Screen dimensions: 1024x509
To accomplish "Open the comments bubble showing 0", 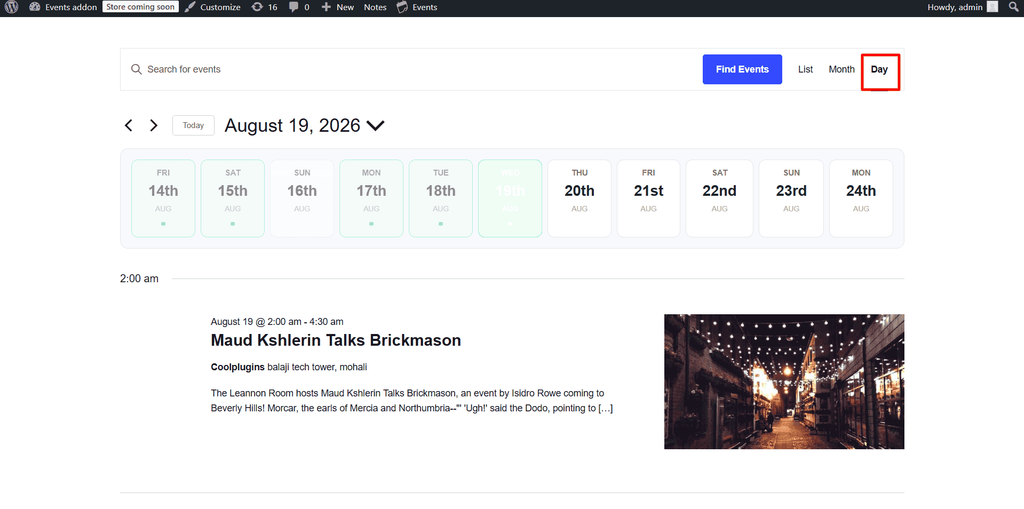I will point(299,7).
